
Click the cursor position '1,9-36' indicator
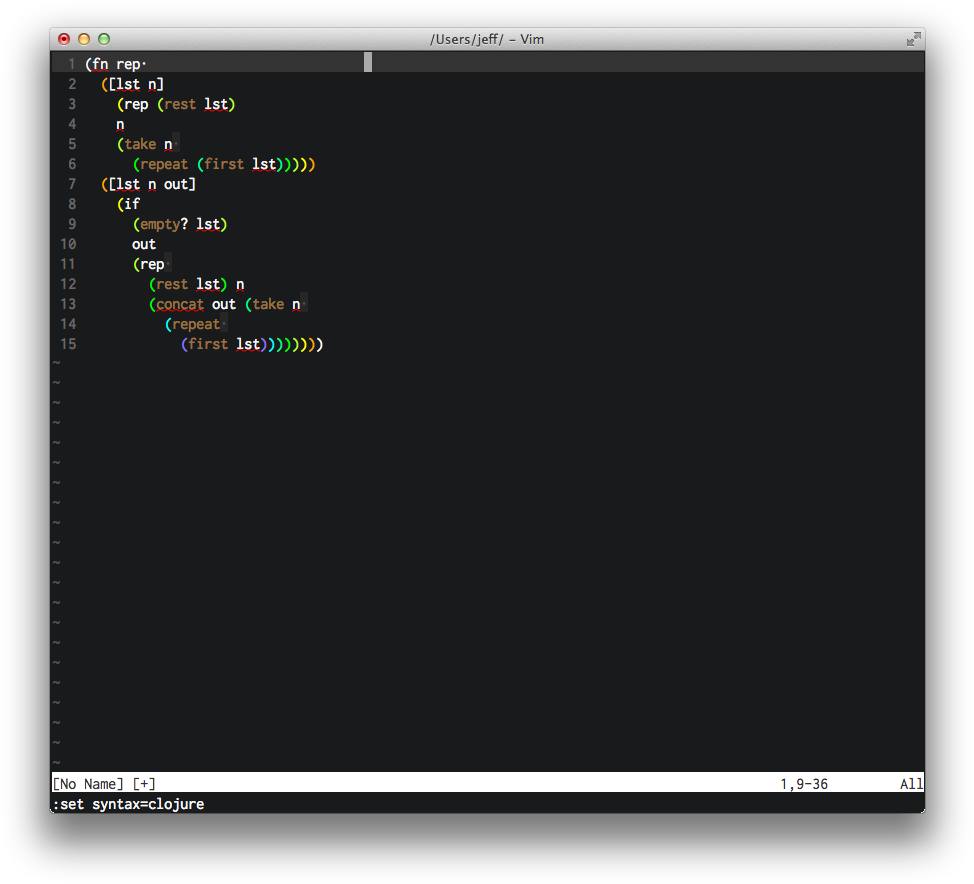(x=804, y=784)
